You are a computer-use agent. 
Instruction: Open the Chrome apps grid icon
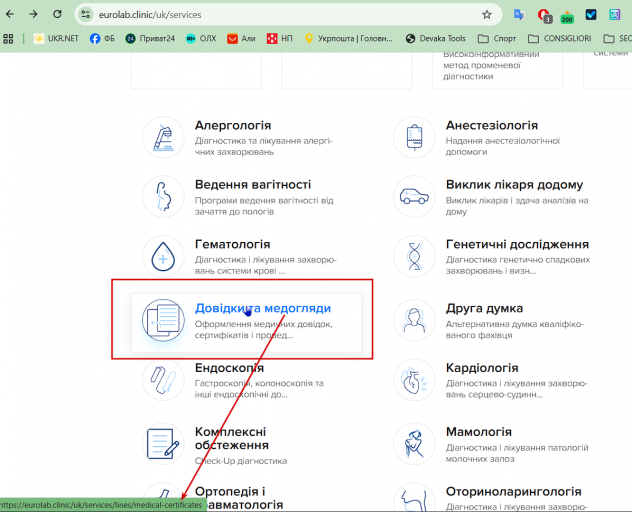(x=8, y=39)
